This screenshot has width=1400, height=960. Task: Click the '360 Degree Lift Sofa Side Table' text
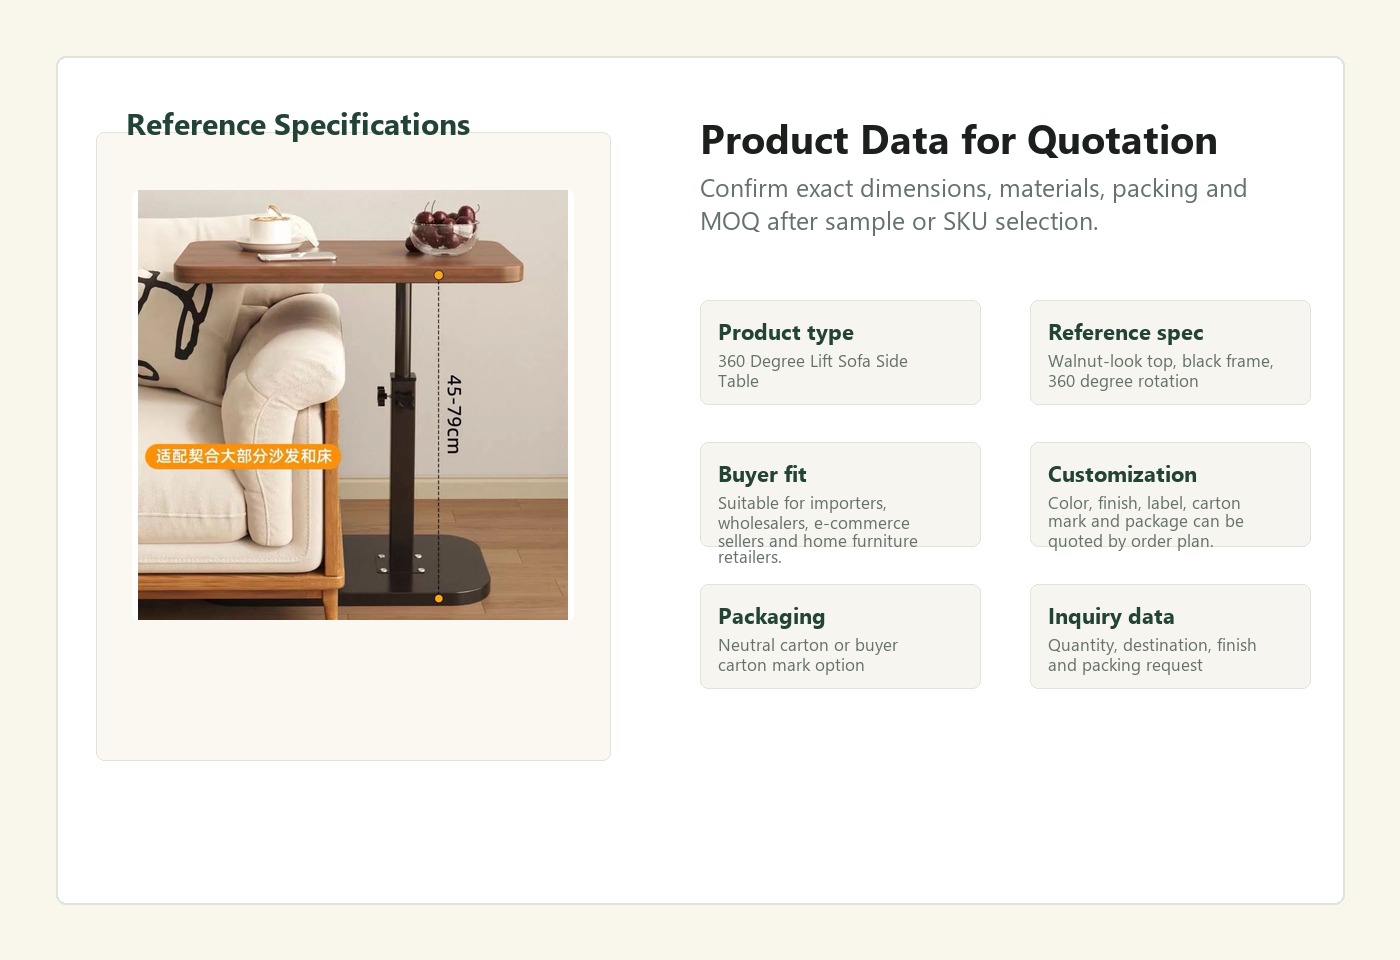click(813, 371)
